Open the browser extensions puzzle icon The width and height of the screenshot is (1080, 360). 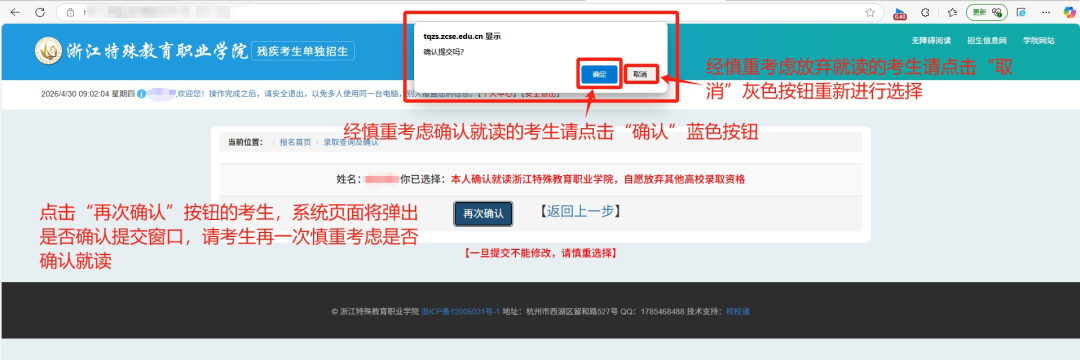coord(926,12)
